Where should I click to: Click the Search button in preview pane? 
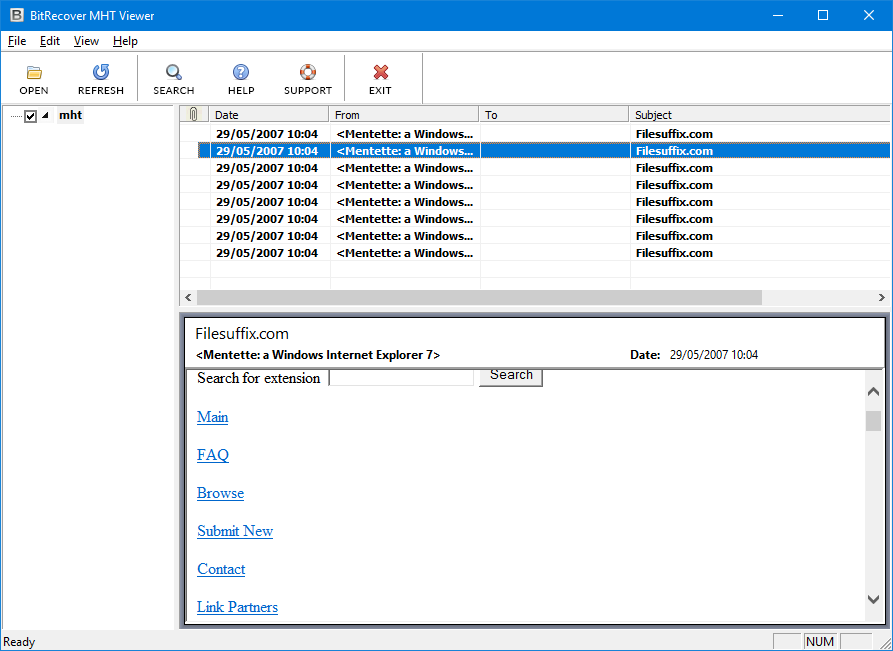(x=511, y=376)
